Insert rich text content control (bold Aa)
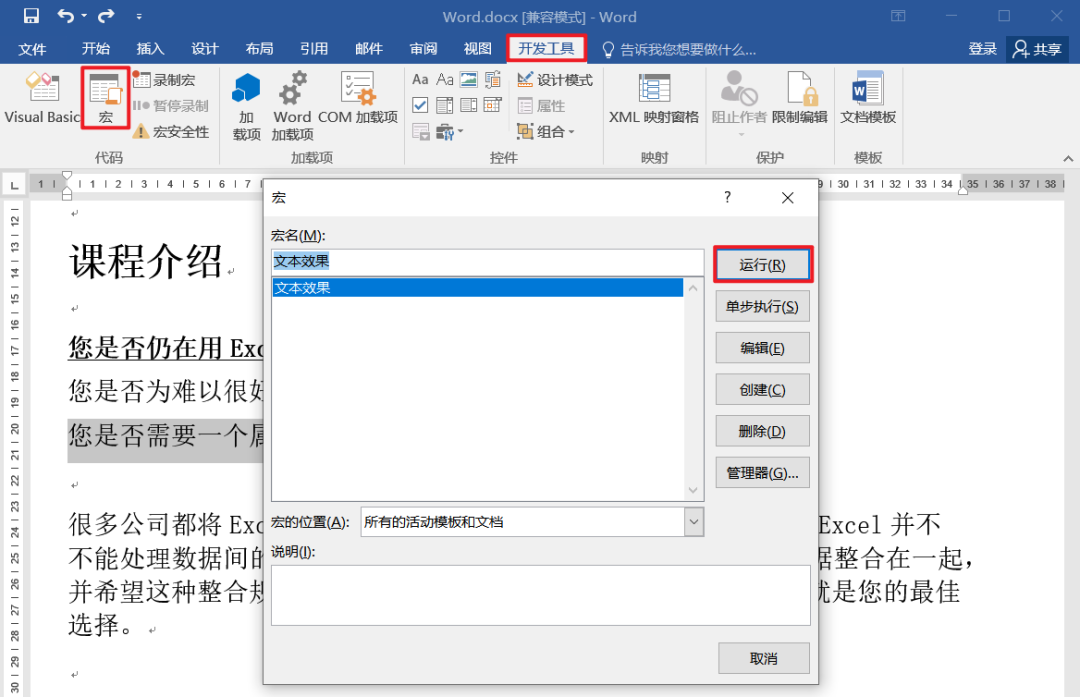 click(x=420, y=79)
